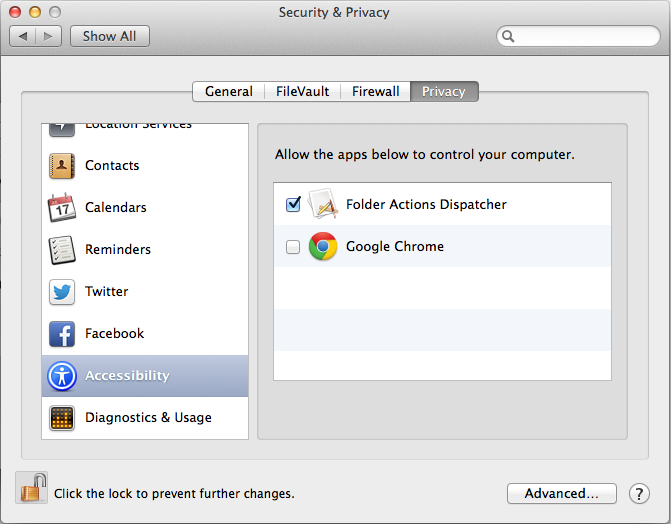The width and height of the screenshot is (671, 524).
Task: Click the Show All button
Action: [109, 36]
